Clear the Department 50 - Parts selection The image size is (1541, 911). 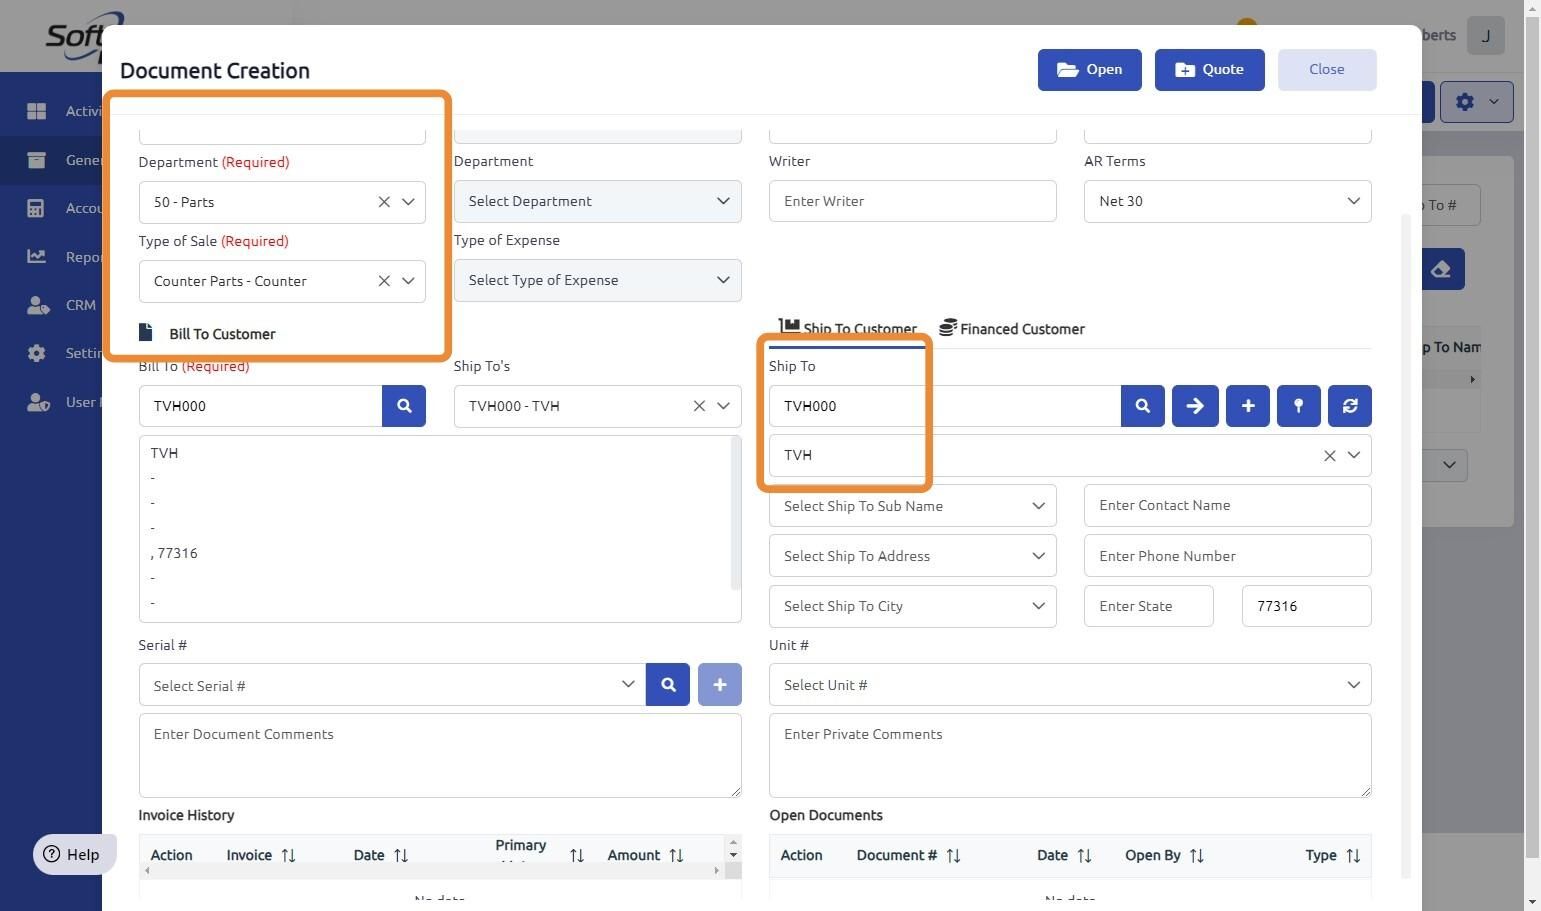pos(384,202)
